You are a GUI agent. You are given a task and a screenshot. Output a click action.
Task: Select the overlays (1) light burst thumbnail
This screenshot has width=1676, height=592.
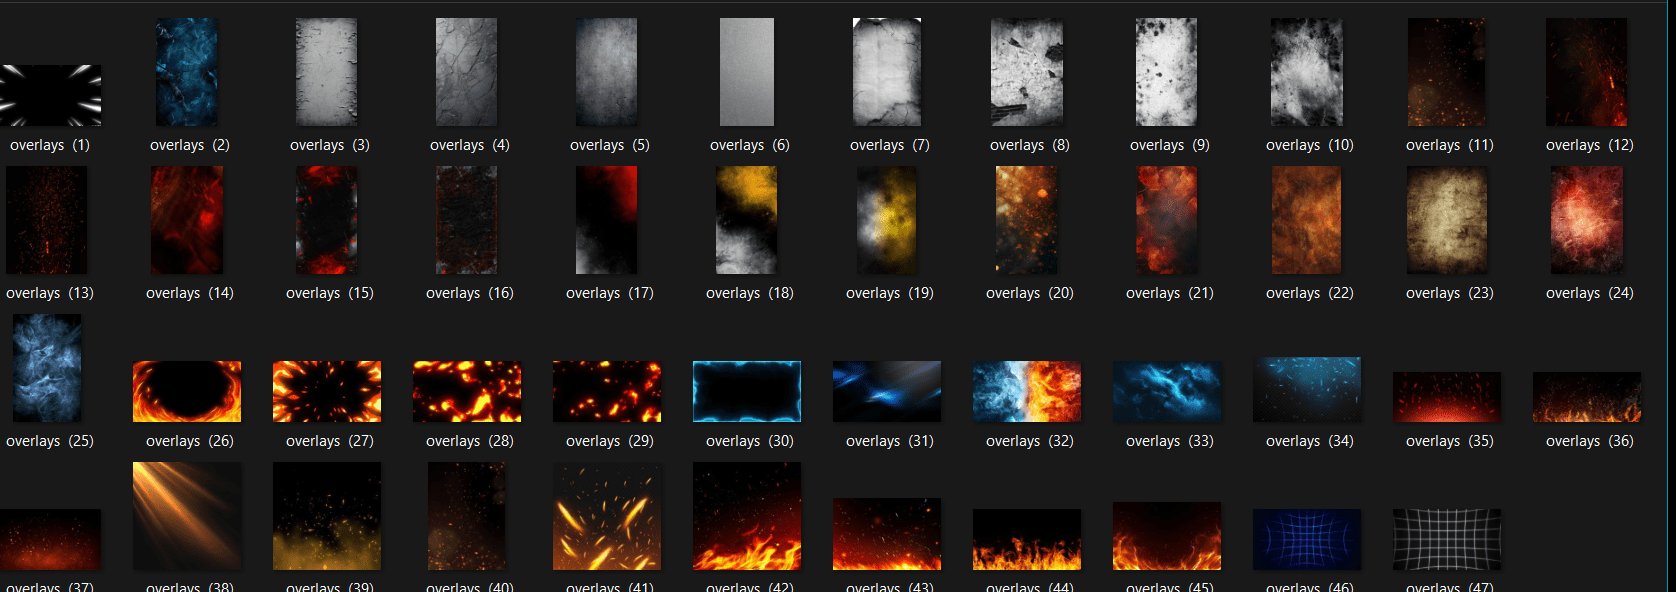click(x=50, y=95)
